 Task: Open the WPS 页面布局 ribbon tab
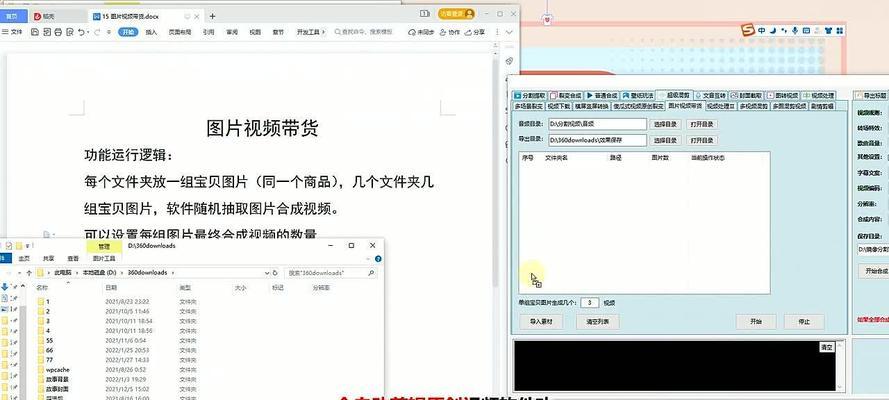click(x=180, y=32)
